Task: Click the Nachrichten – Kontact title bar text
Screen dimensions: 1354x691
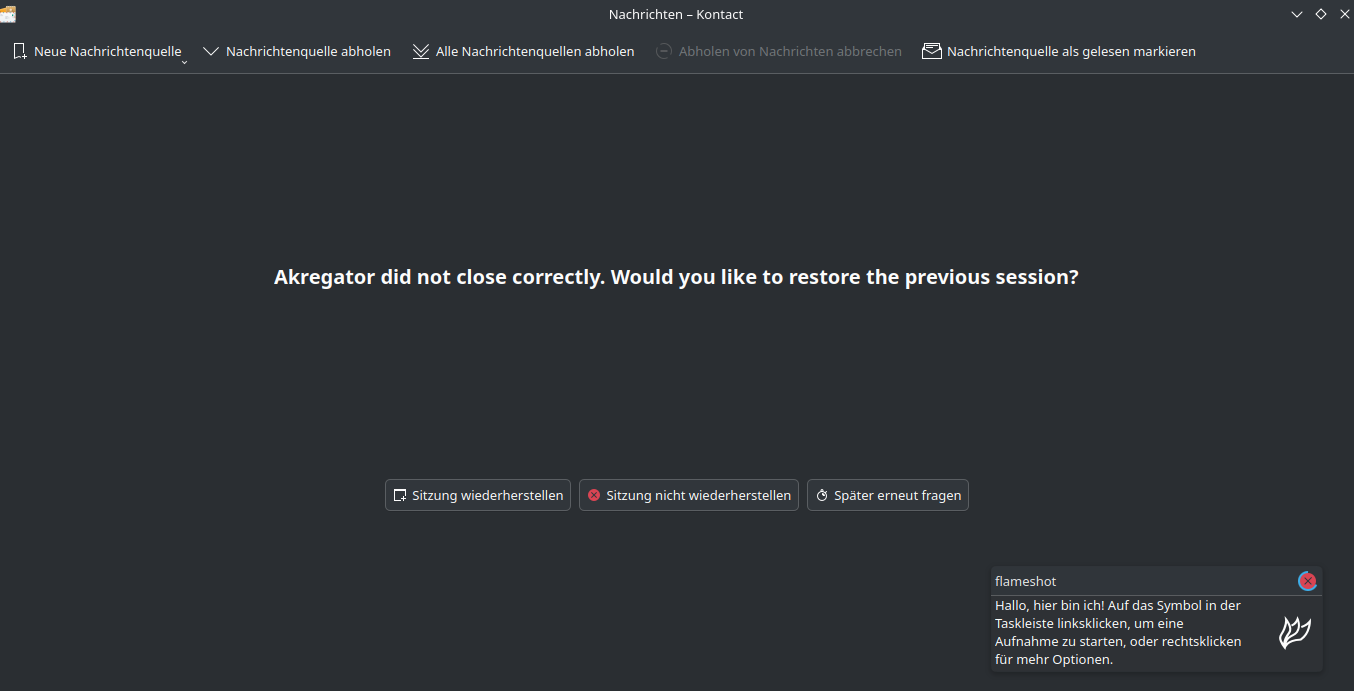Action: 676,14
